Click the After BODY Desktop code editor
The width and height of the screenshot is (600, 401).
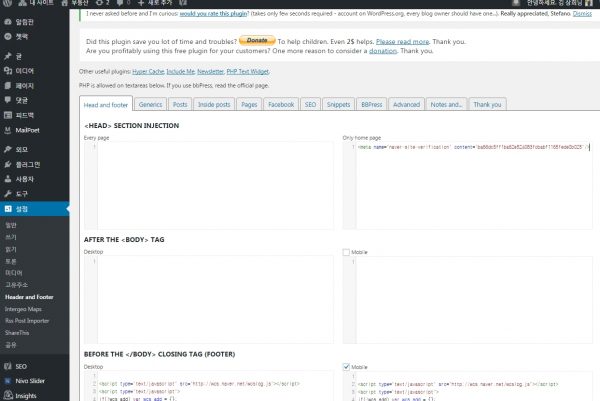[209, 300]
